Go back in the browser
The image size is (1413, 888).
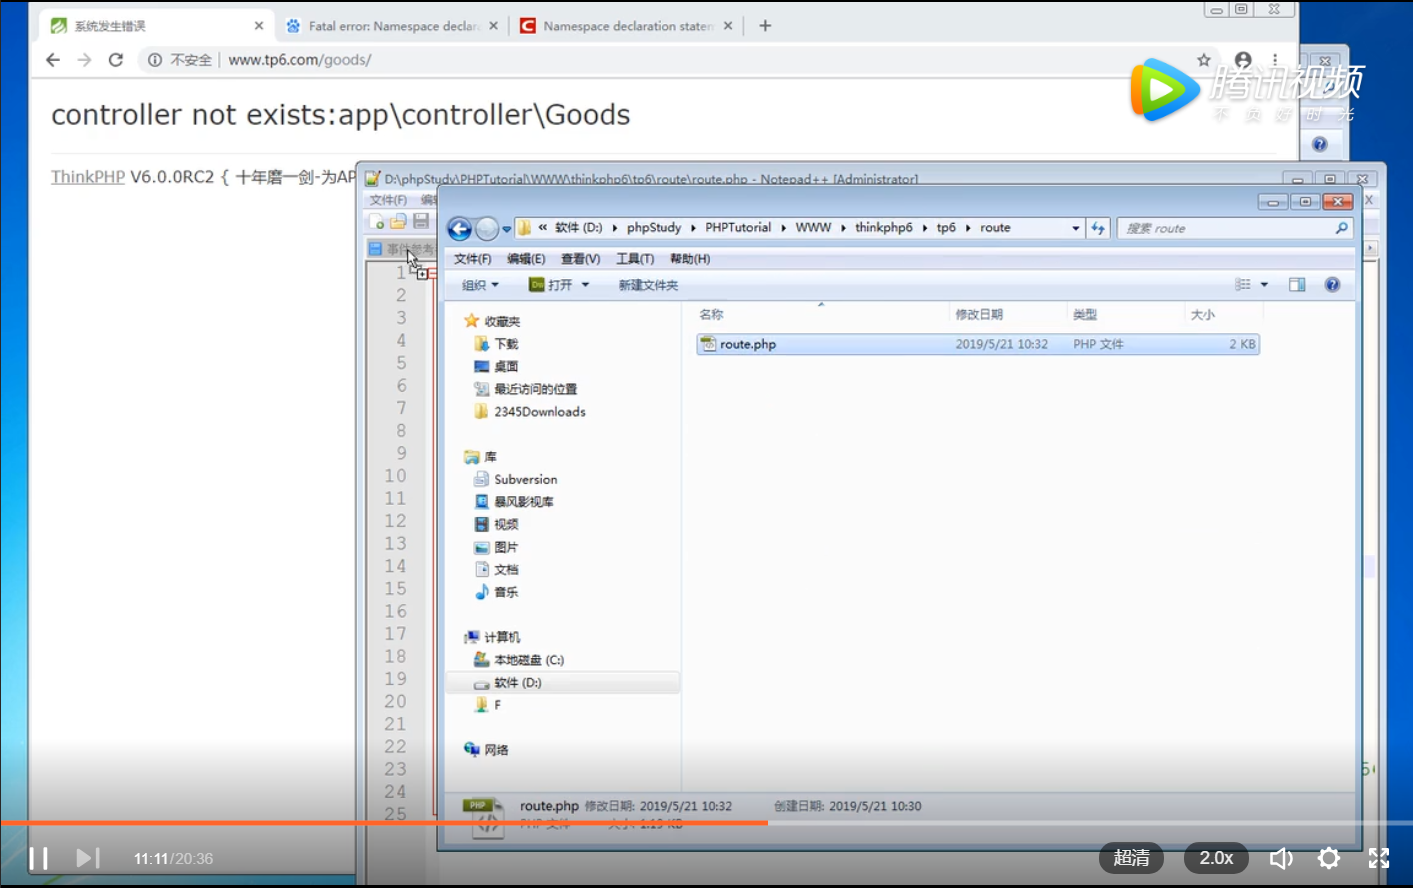pos(53,60)
